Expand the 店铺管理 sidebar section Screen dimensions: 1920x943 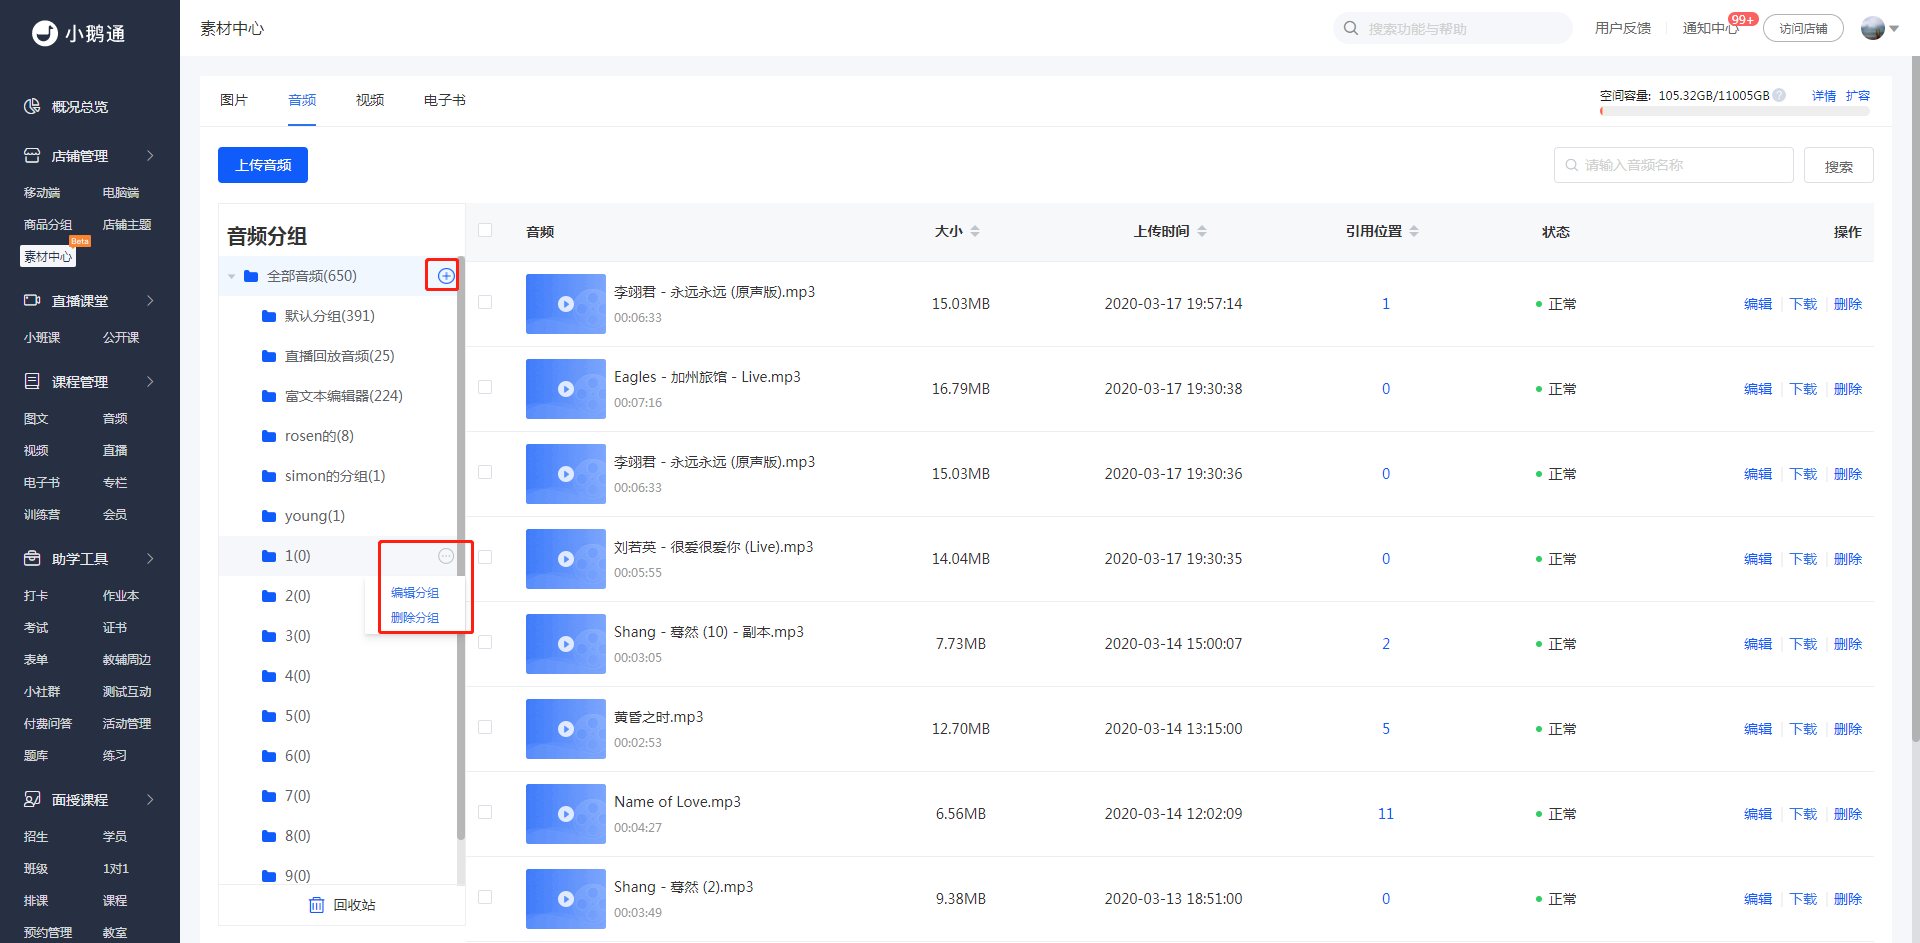[150, 156]
